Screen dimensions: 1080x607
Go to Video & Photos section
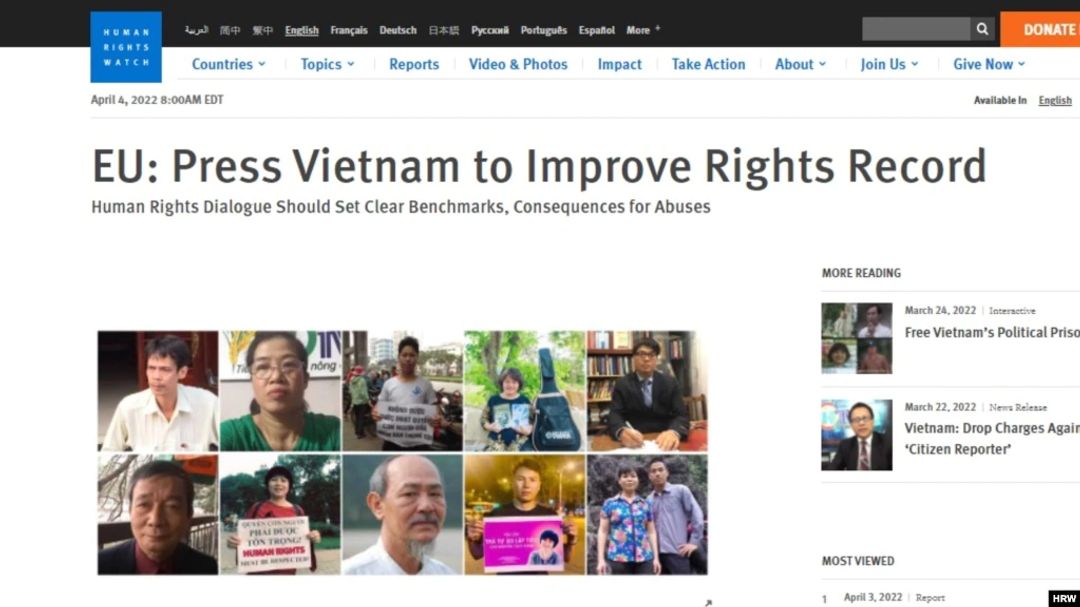pyautogui.click(x=518, y=64)
